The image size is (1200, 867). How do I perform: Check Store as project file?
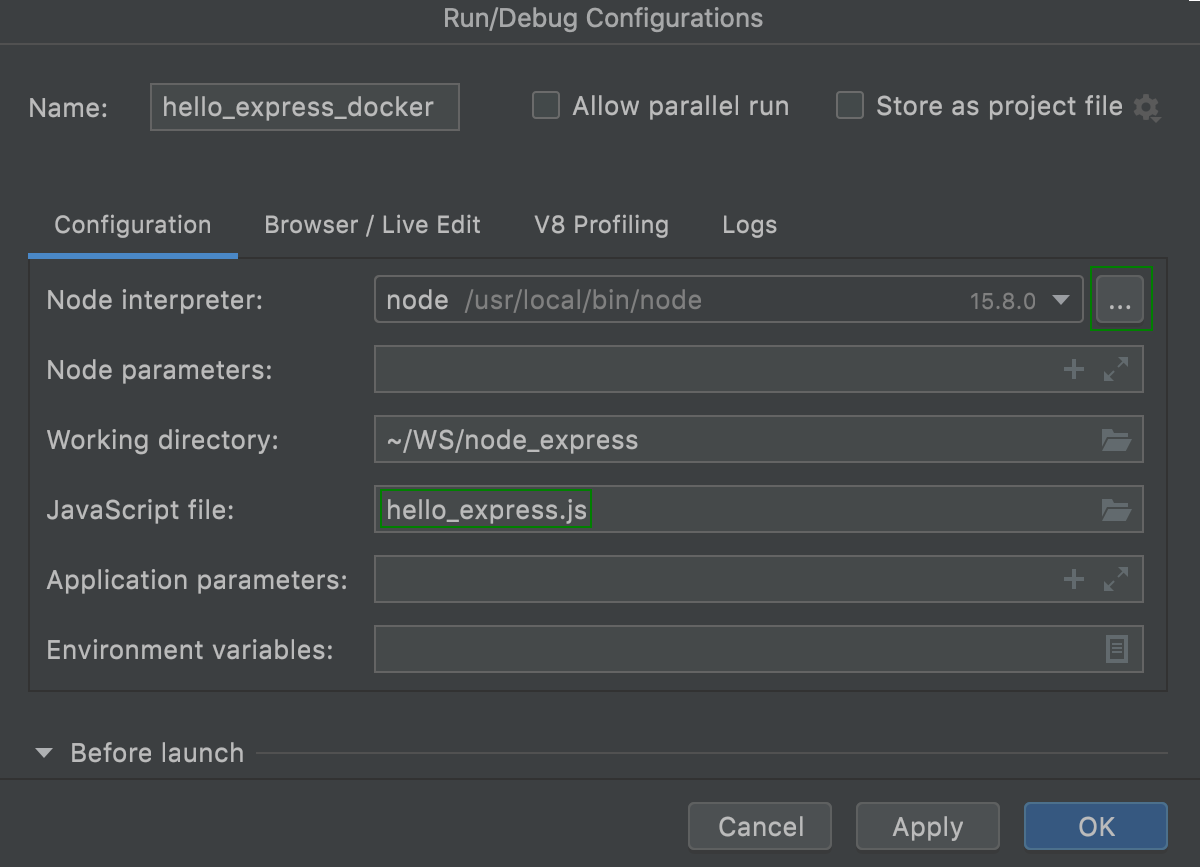(850, 105)
